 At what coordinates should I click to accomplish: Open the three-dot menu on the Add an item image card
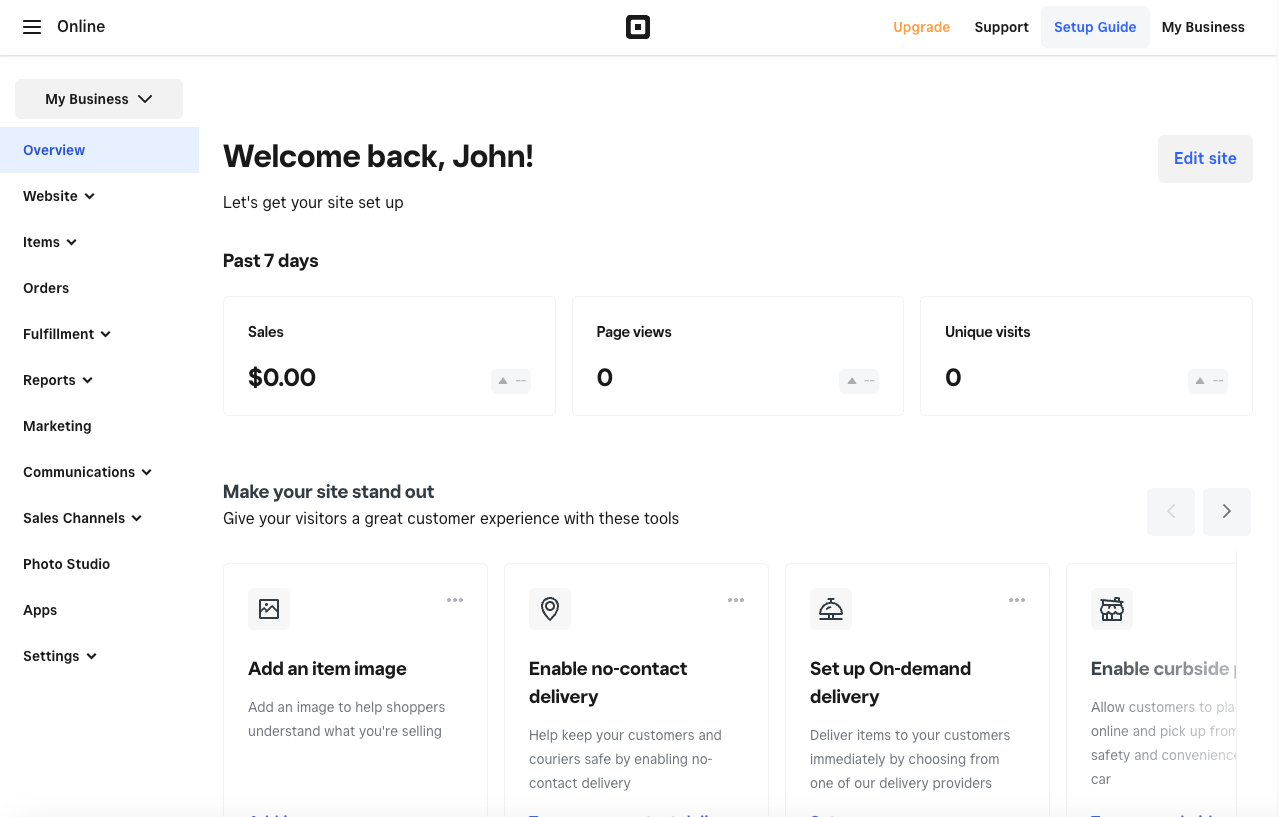pos(455,600)
